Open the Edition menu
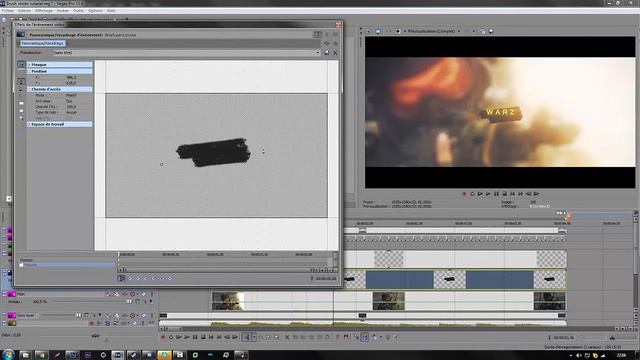The height and width of the screenshot is (360, 640). [x=24, y=11]
